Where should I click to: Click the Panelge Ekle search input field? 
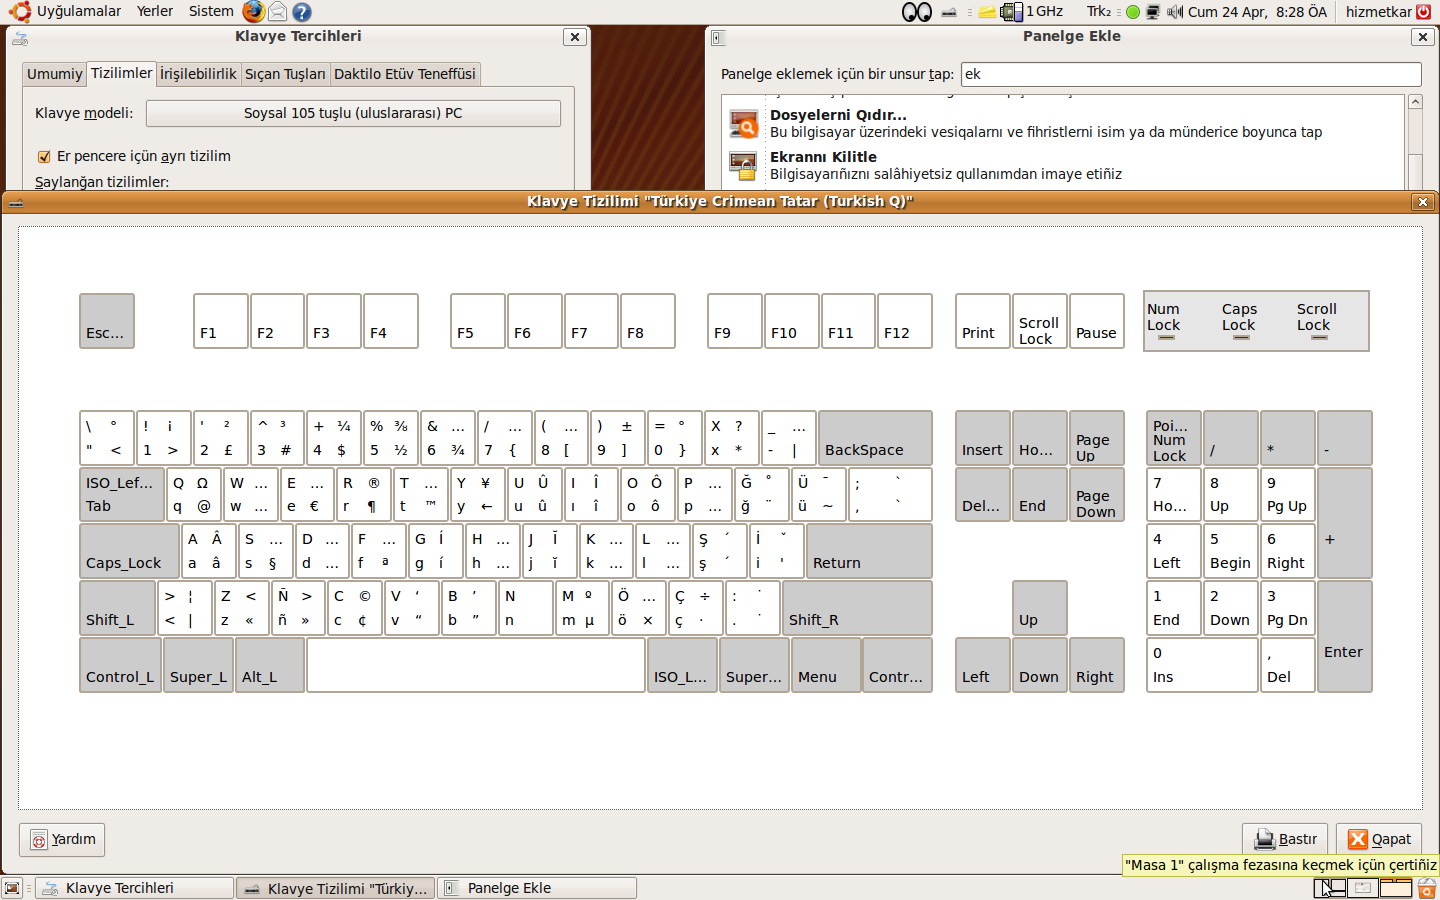(1191, 74)
